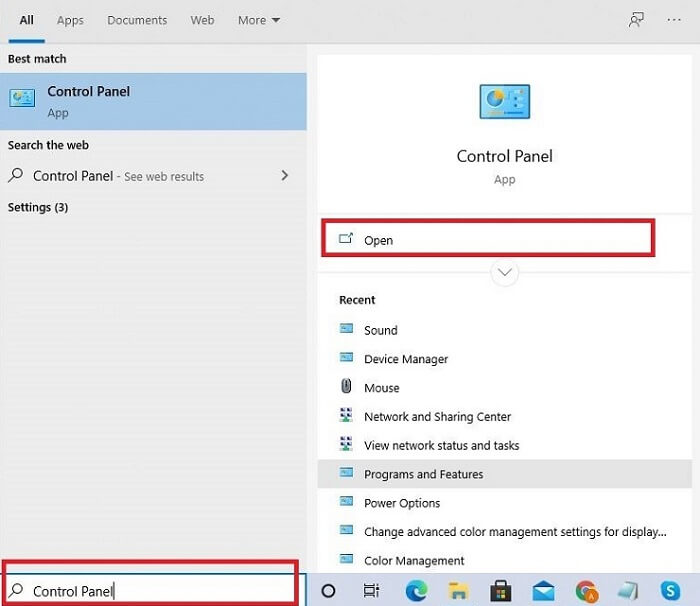Open the More filter dropdown
The image size is (700, 606).
[258, 20]
